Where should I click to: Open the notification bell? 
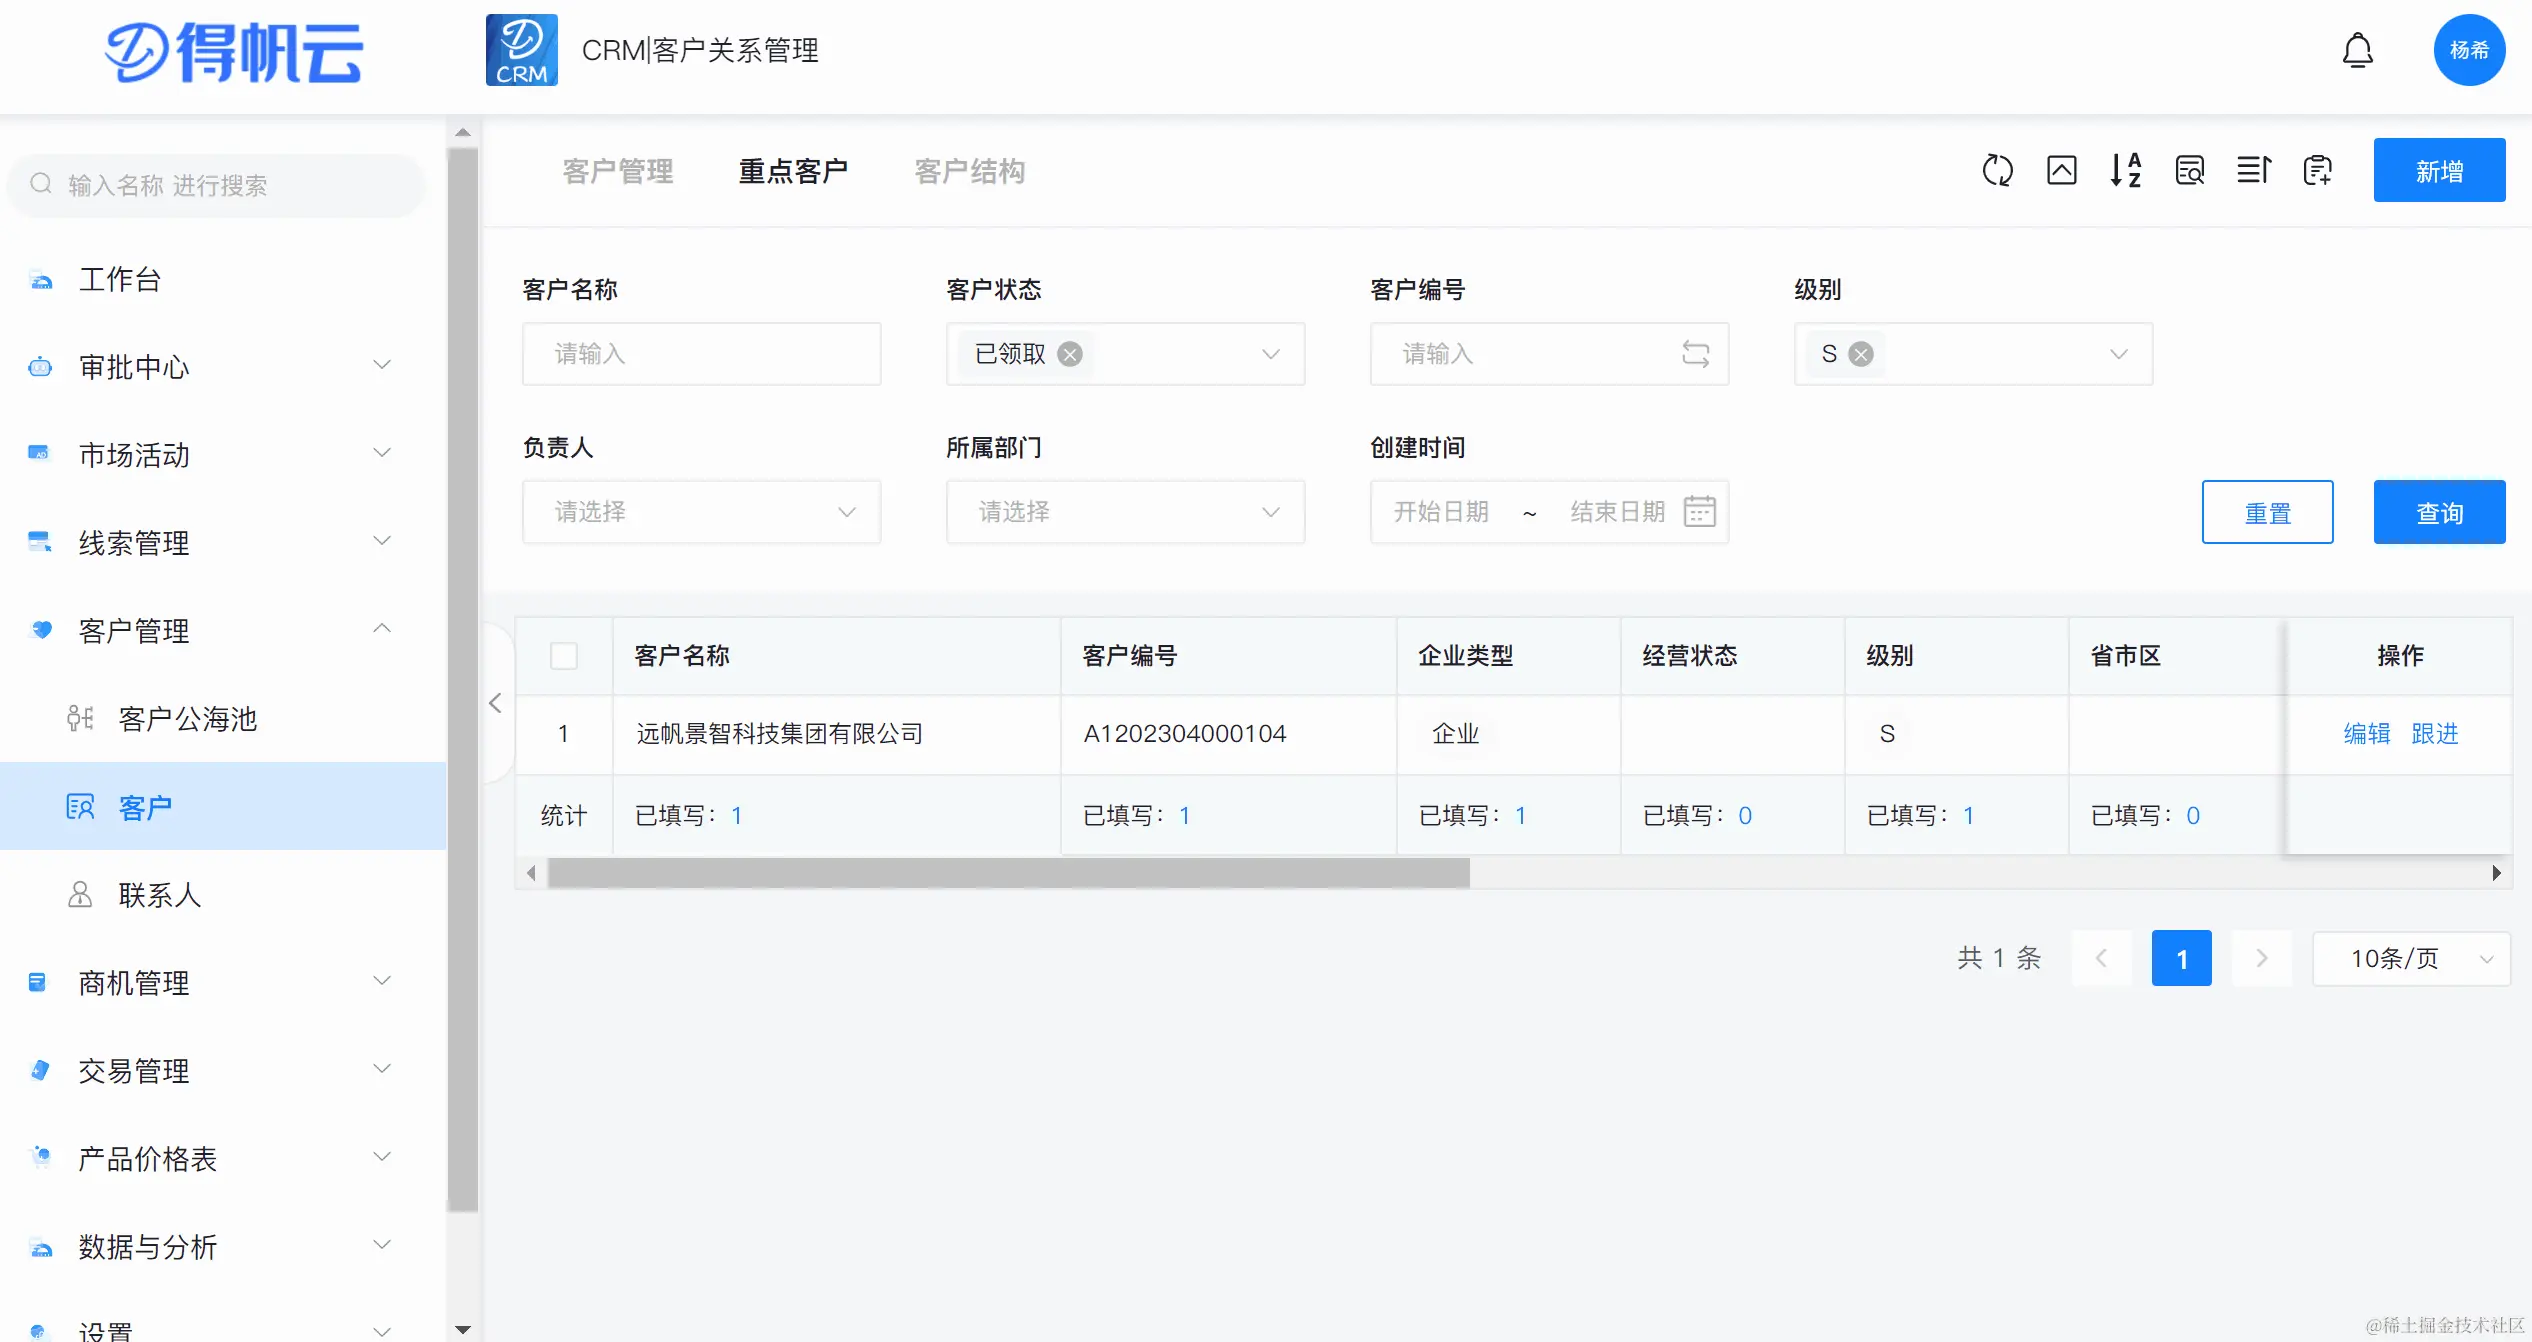coord(2357,50)
